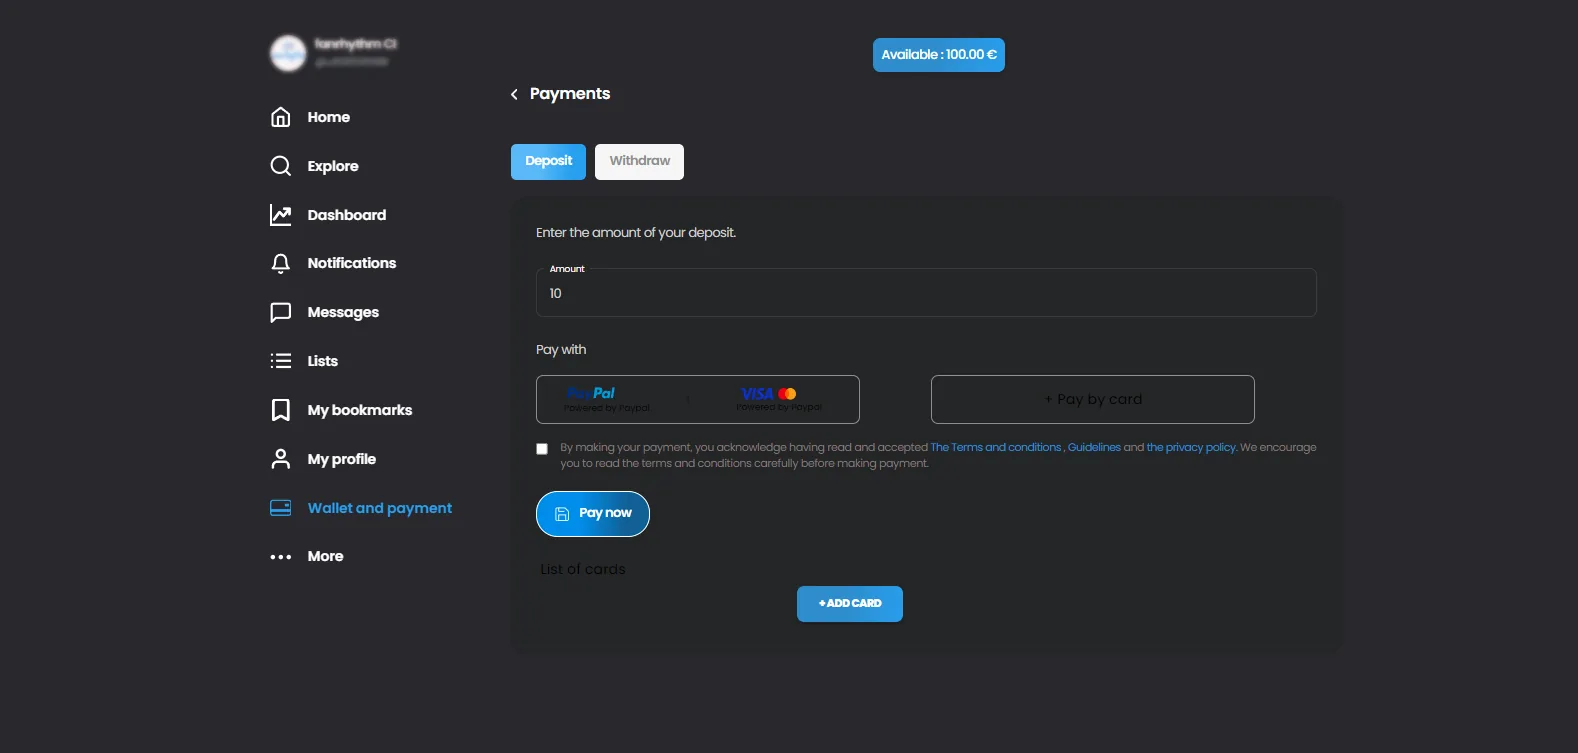Open Dashboard from the sidebar

(x=347, y=215)
